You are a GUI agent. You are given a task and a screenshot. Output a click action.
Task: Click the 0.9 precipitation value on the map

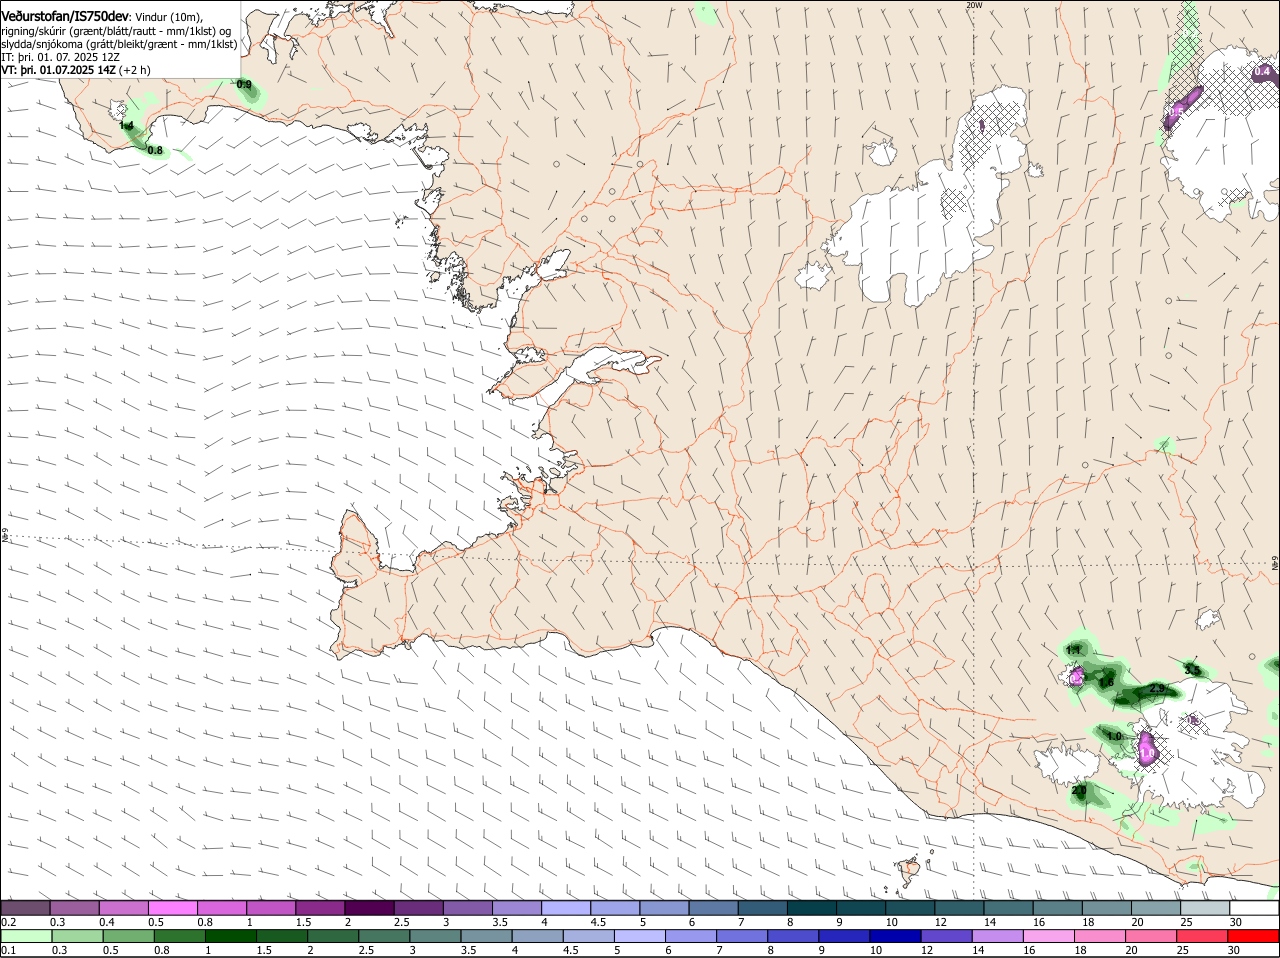click(x=244, y=85)
